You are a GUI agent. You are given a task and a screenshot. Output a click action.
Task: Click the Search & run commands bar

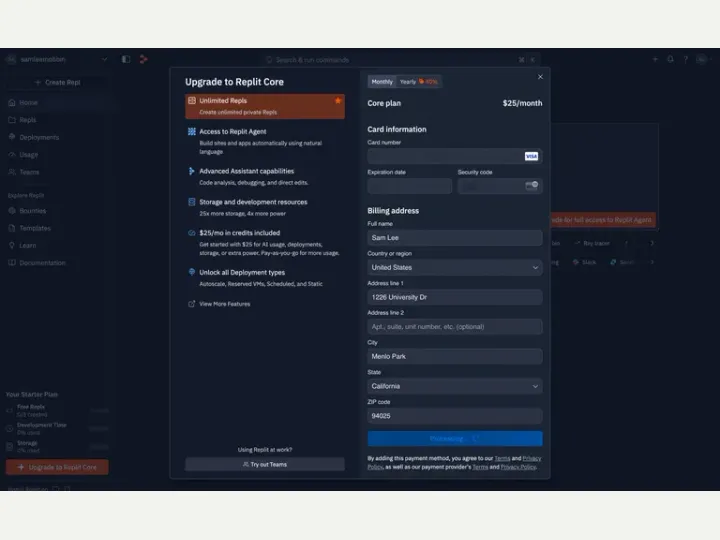tap(399, 60)
